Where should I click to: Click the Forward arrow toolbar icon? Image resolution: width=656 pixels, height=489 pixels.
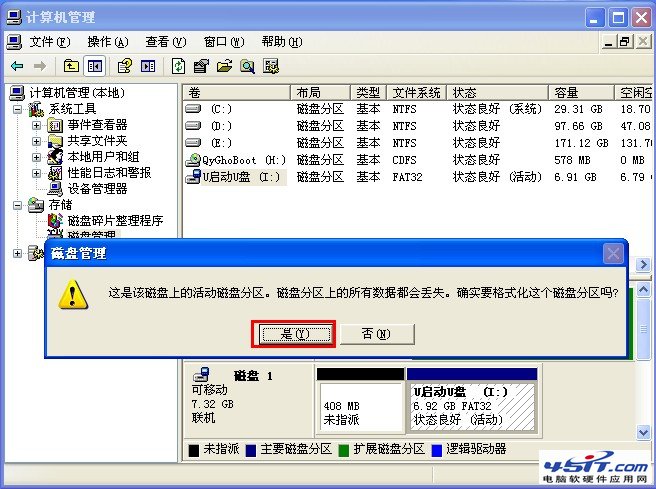(x=40, y=66)
